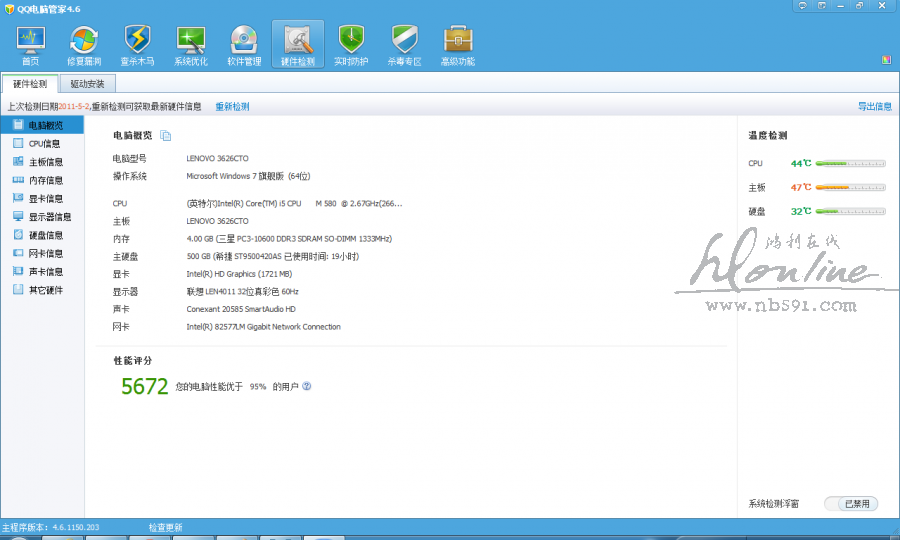Open 系统优化 system optimization
Screen dimensions: 900x540
[x=191, y=45]
